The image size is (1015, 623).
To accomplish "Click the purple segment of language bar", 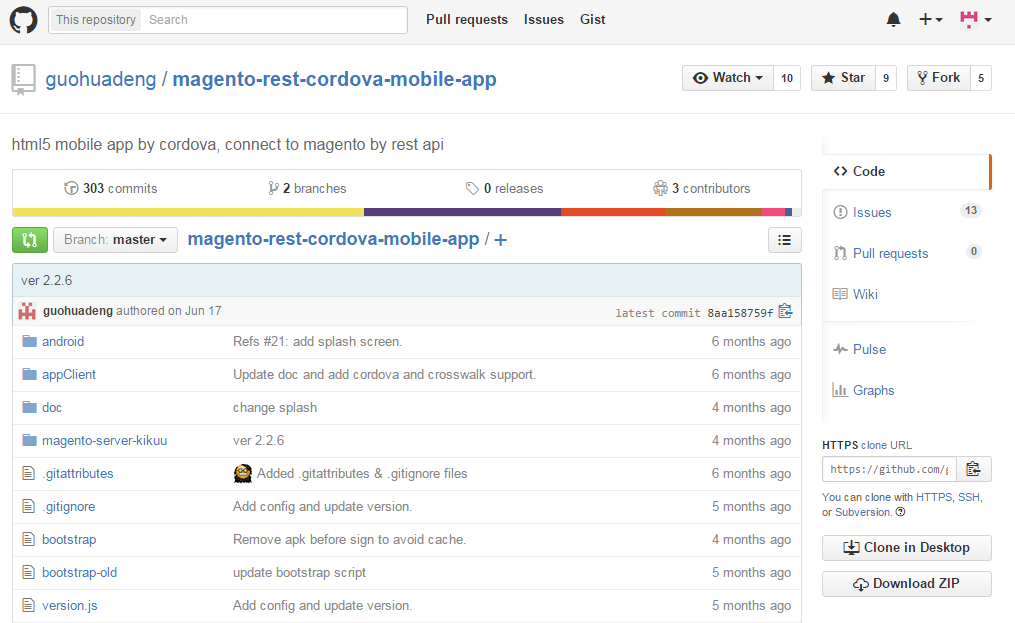I will (462, 212).
